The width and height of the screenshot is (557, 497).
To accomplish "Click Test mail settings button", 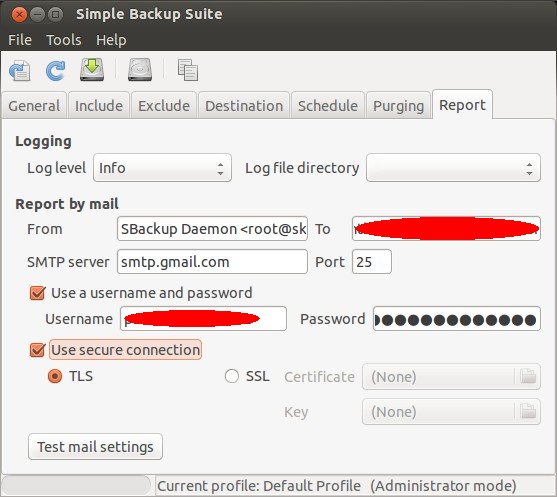I will pos(96,447).
